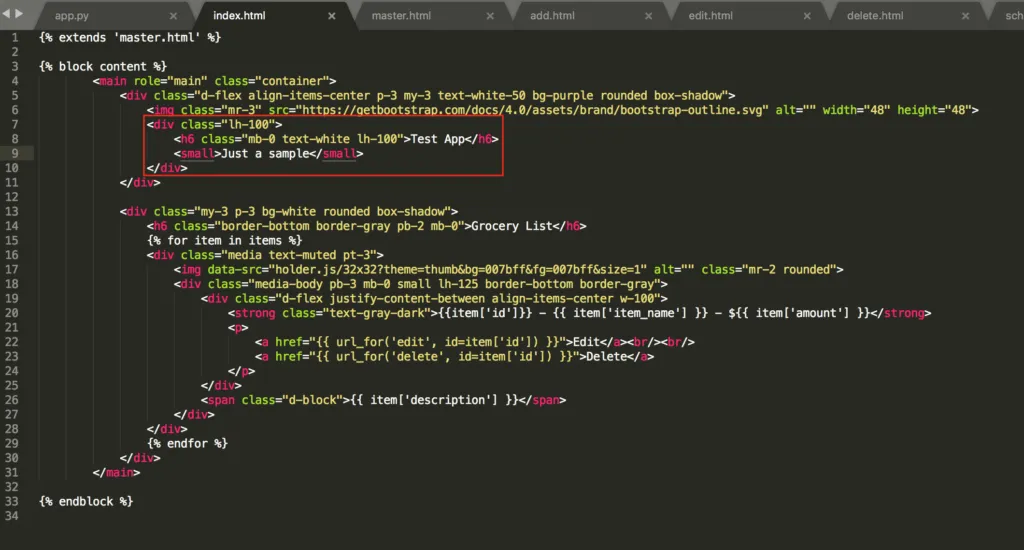Click the holder.js data-src attribute
Image resolution: width=1024 pixels, height=550 pixels.
pyautogui.click(x=427, y=270)
